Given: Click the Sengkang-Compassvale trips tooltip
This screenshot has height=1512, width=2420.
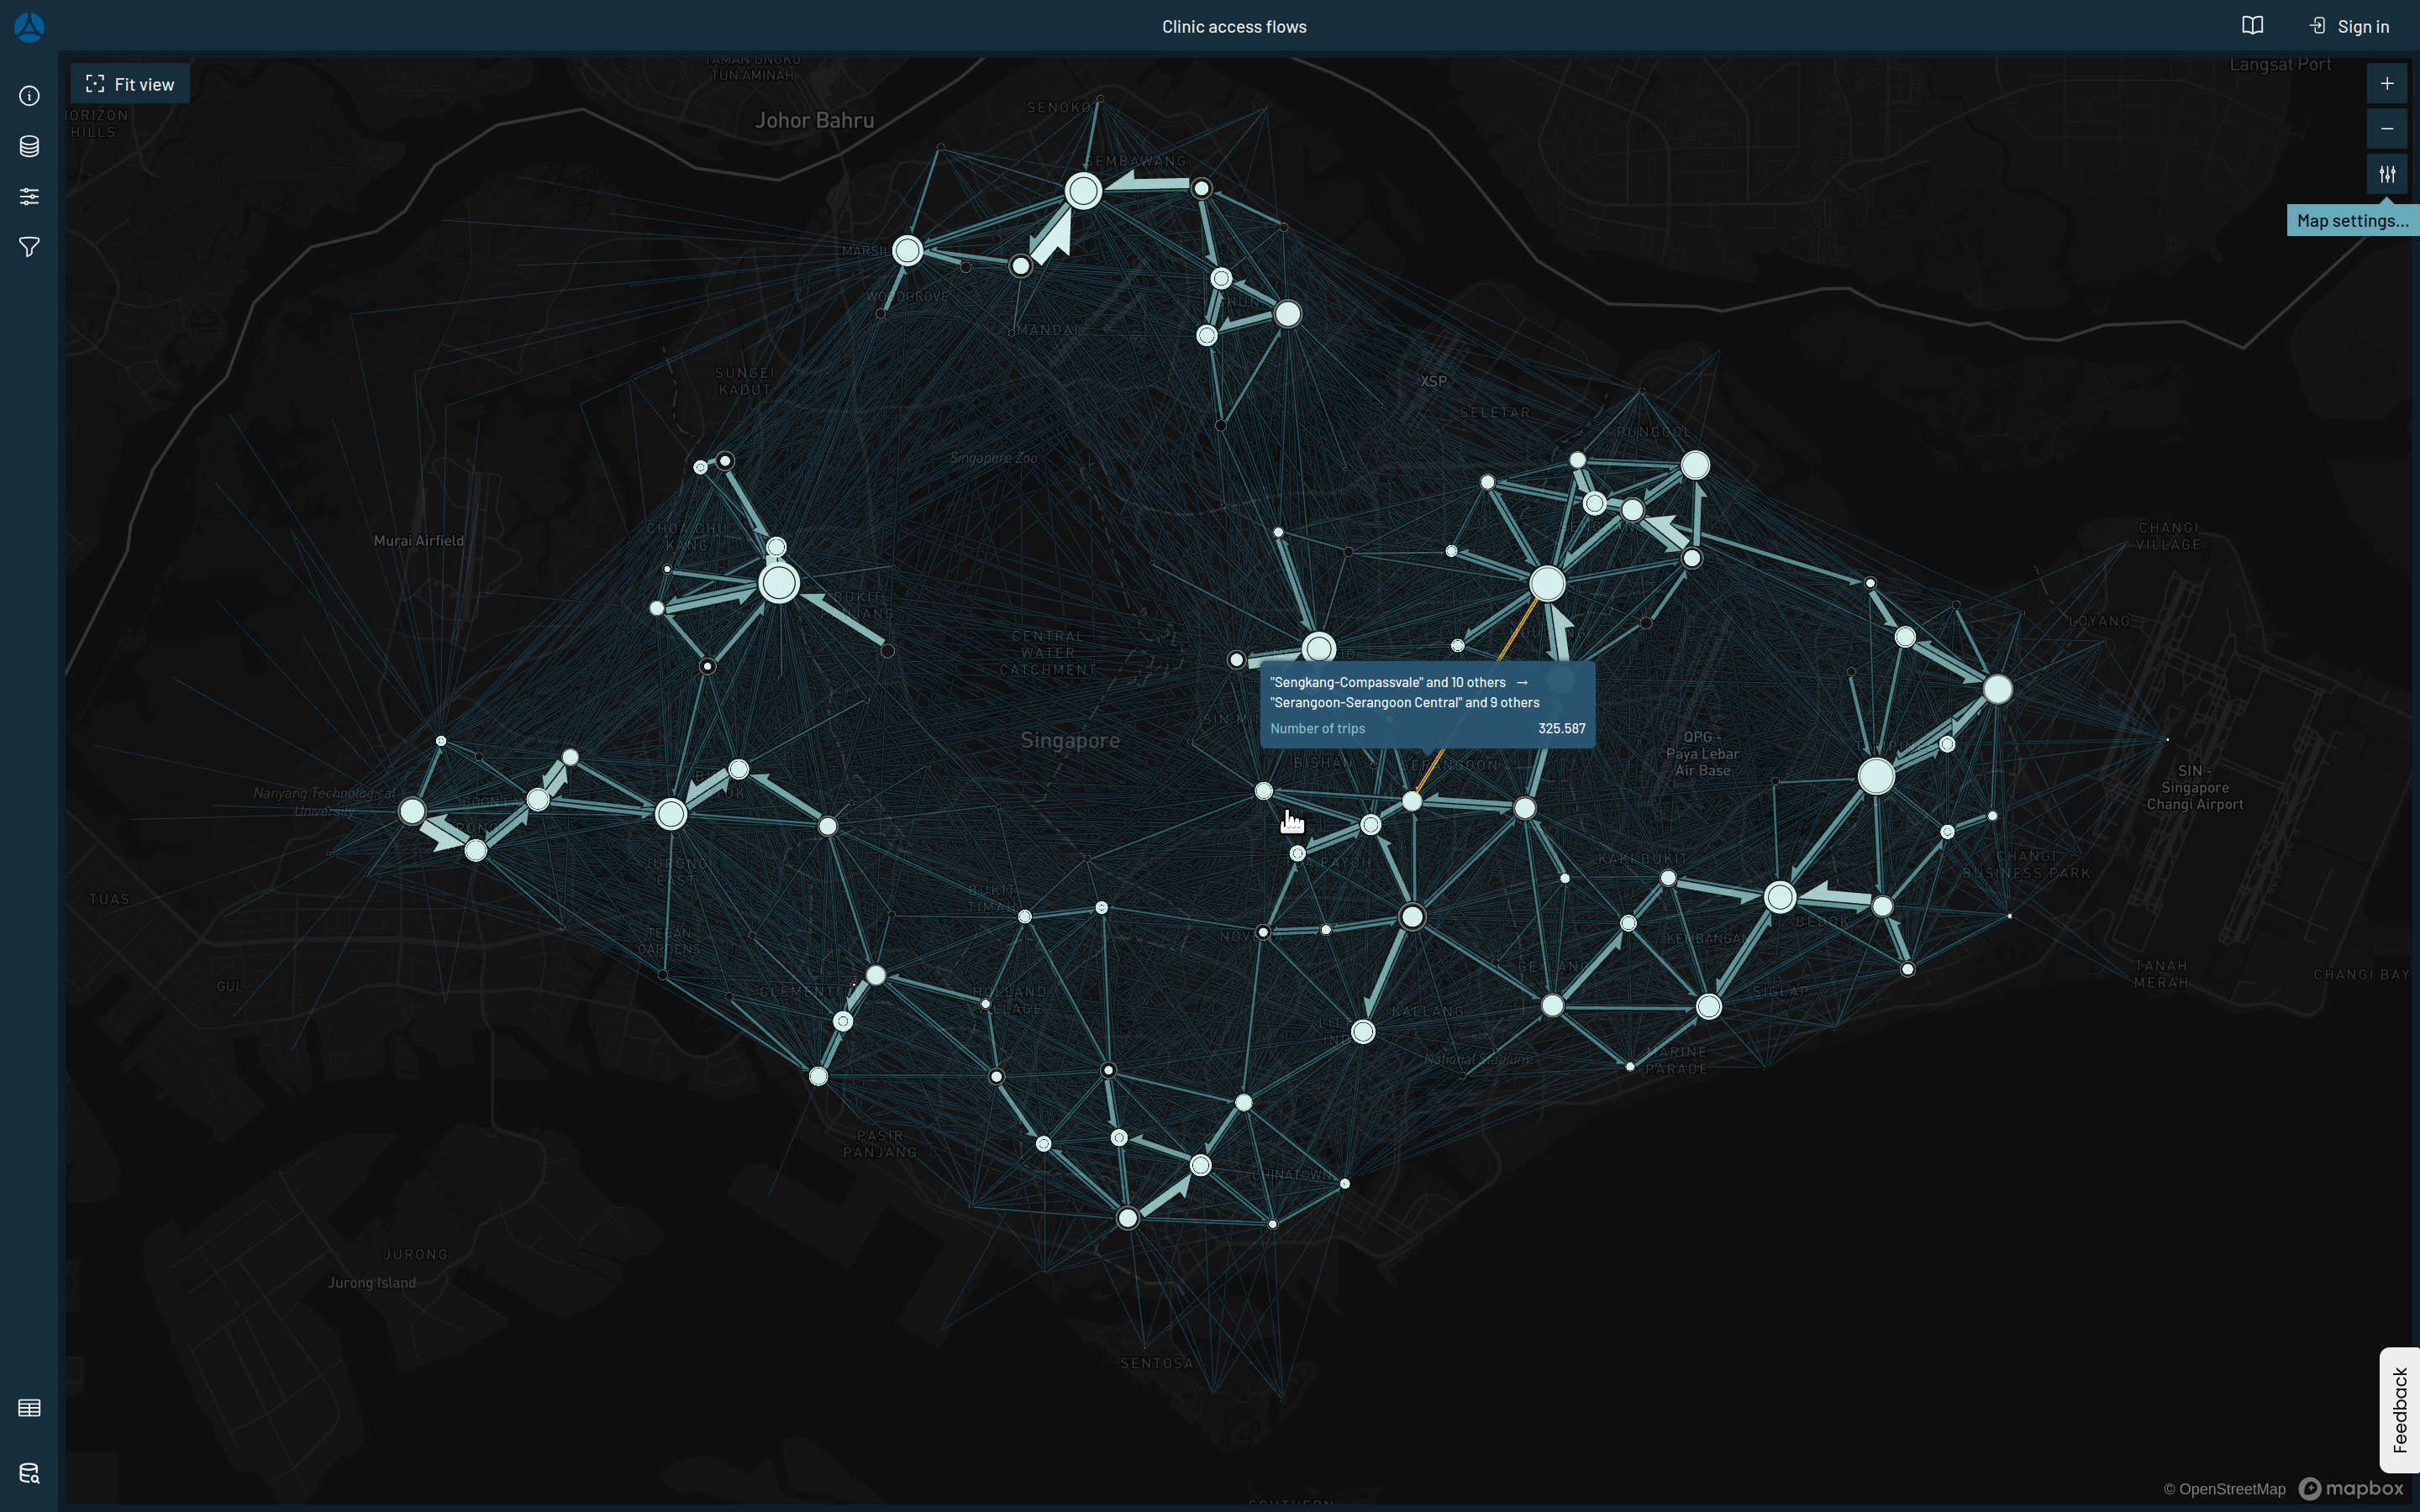Looking at the screenshot, I should tap(1427, 705).
